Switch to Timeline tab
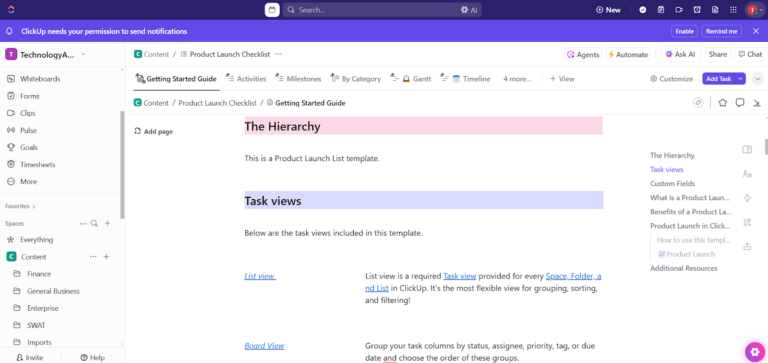This screenshot has width=768, height=363. click(465, 79)
